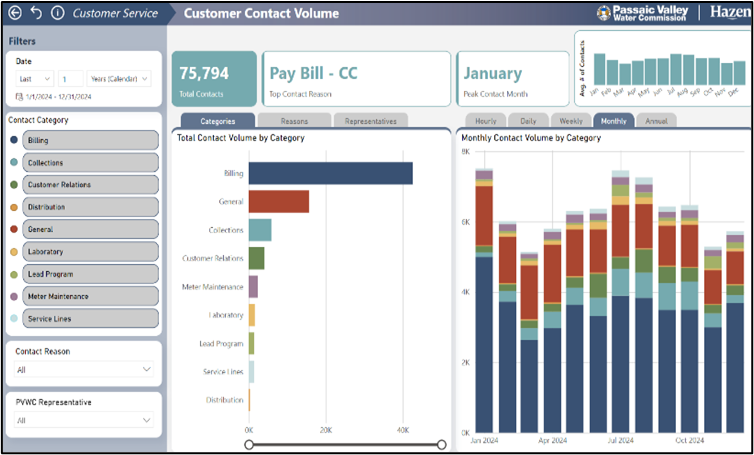754x455 pixels.
Task: Filter by Meter Maintenance category
Action: coord(91,296)
